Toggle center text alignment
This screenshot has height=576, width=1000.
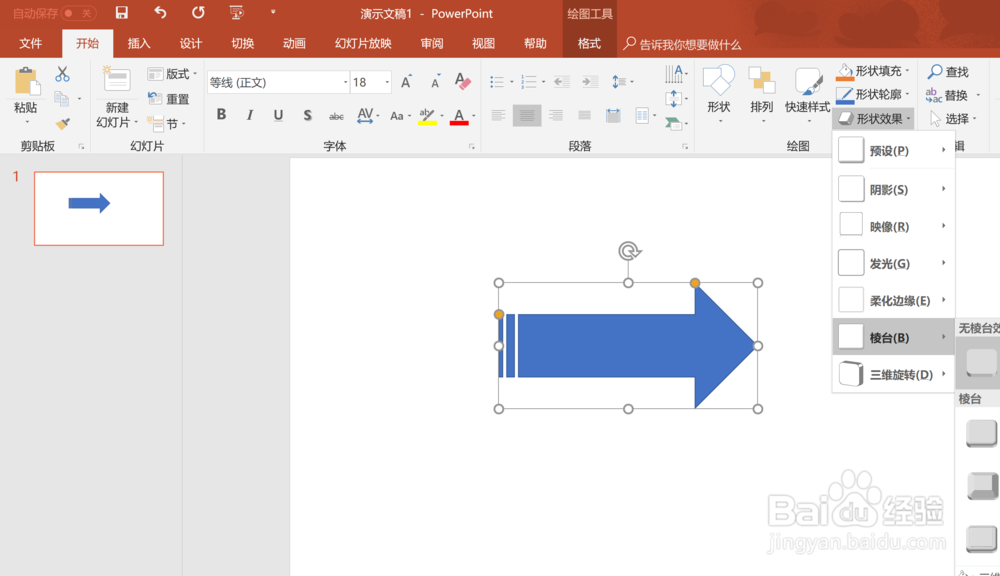click(527, 115)
